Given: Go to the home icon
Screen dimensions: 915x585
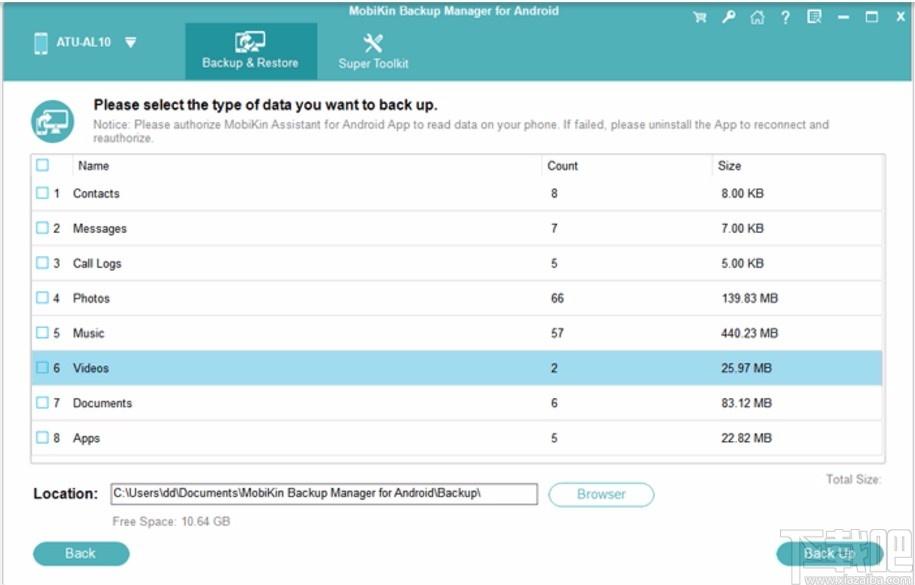Looking at the screenshot, I should pyautogui.click(x=757, y=18).
